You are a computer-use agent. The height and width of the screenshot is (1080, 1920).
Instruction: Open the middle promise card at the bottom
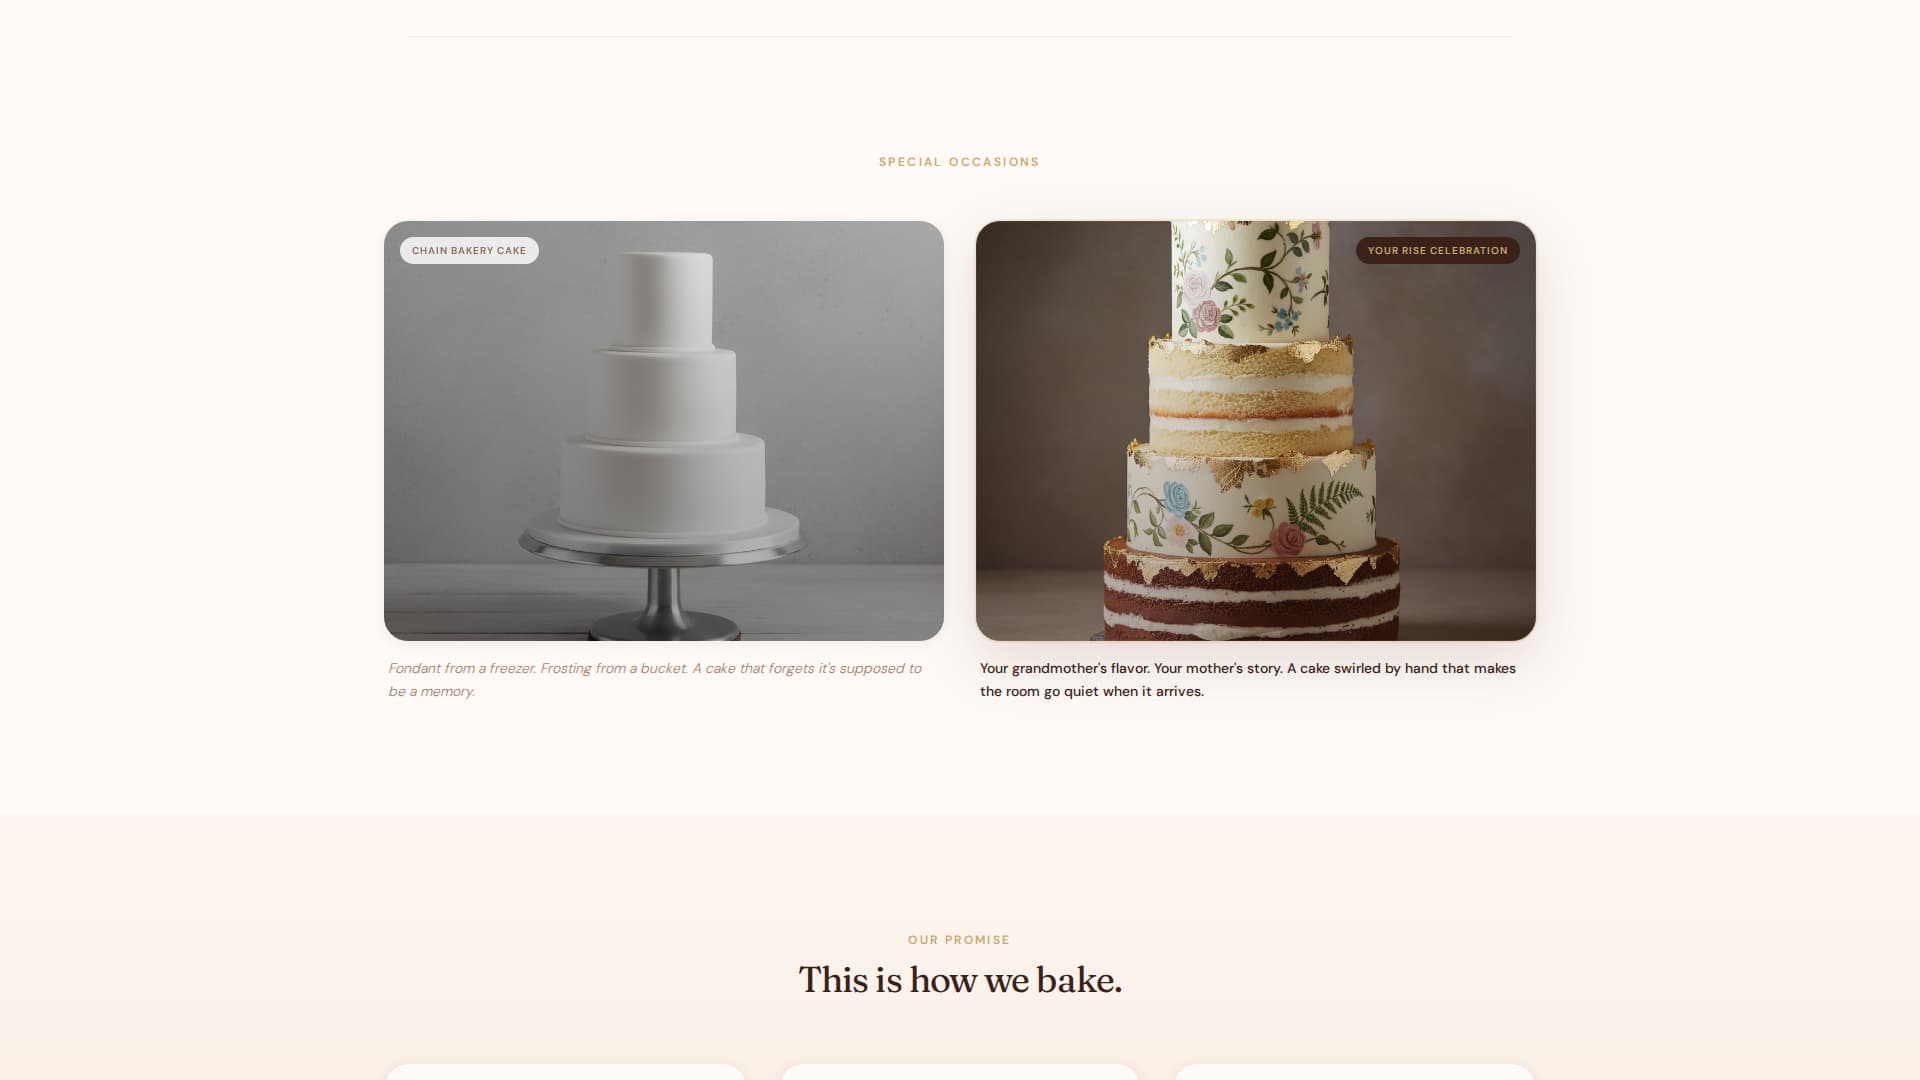(x=960, y=1072)
